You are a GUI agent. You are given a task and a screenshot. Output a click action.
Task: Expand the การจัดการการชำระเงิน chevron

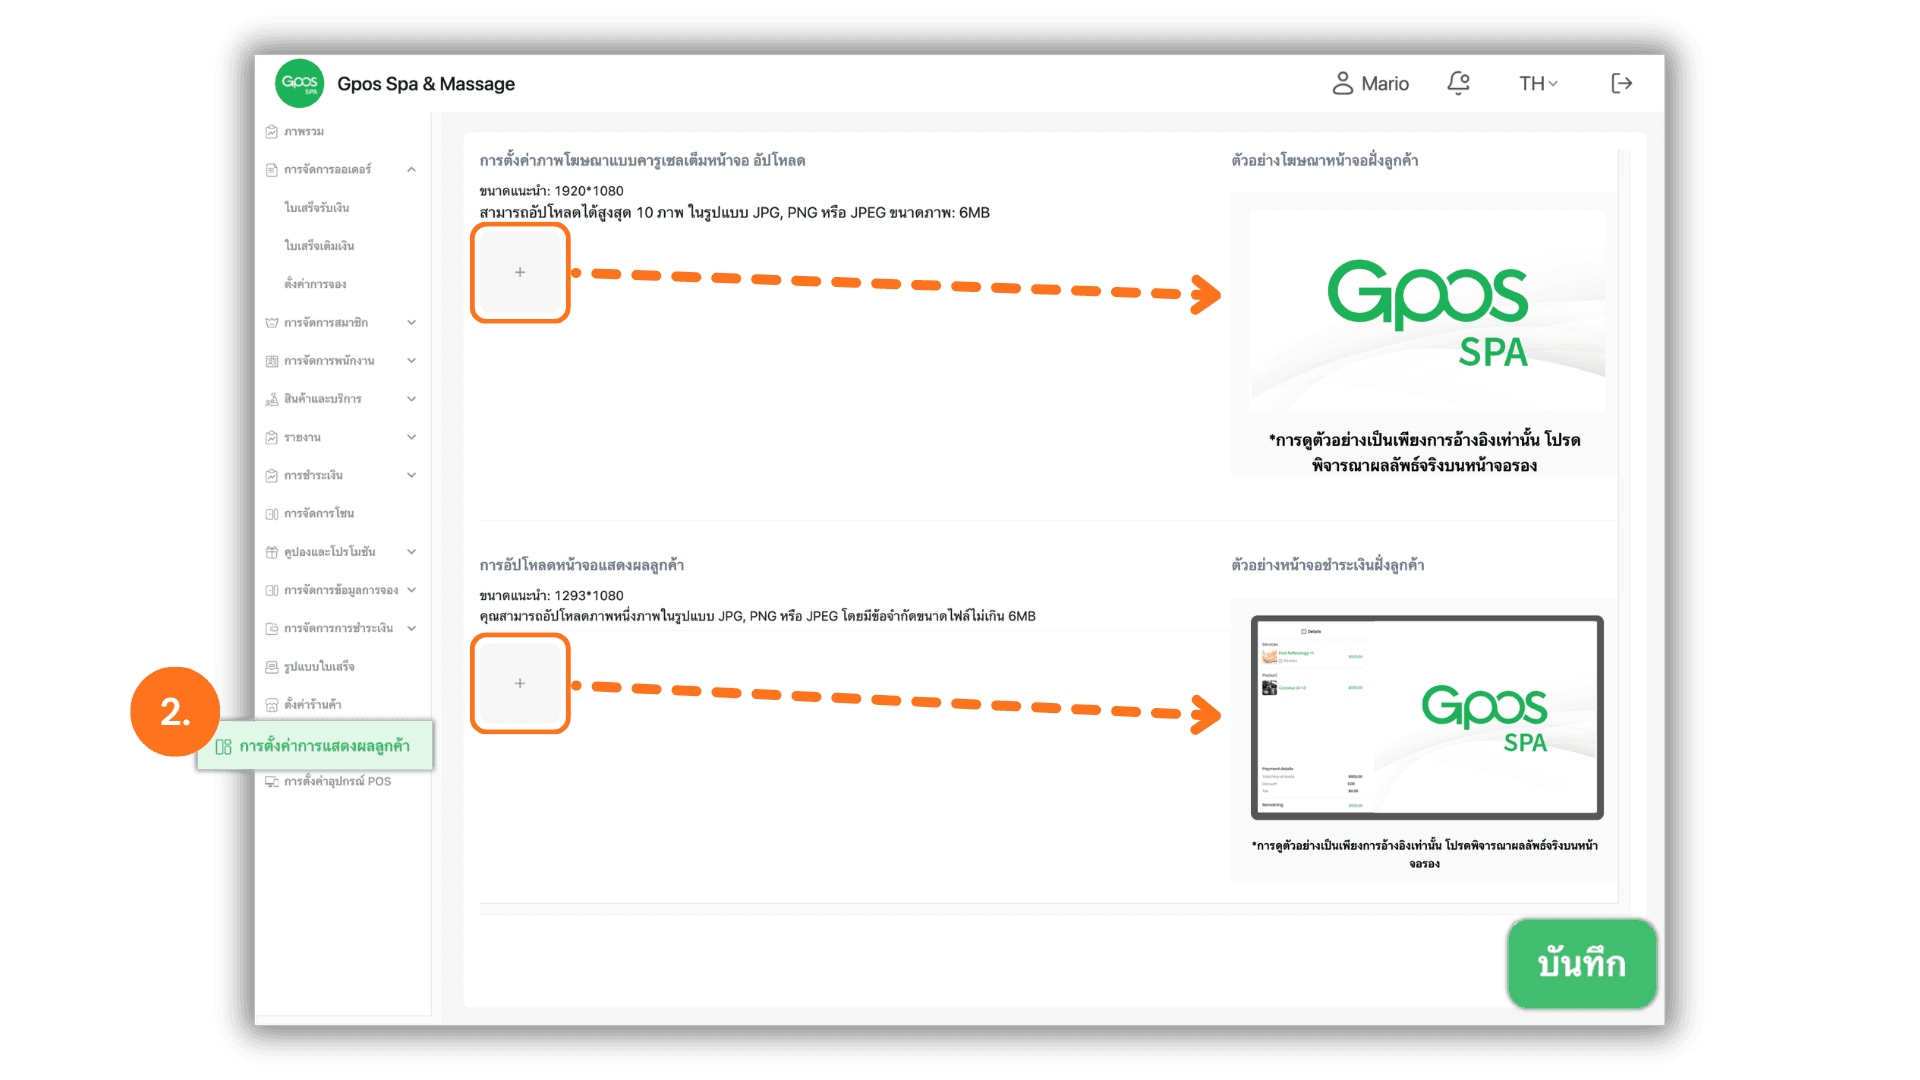click(411, 629)
